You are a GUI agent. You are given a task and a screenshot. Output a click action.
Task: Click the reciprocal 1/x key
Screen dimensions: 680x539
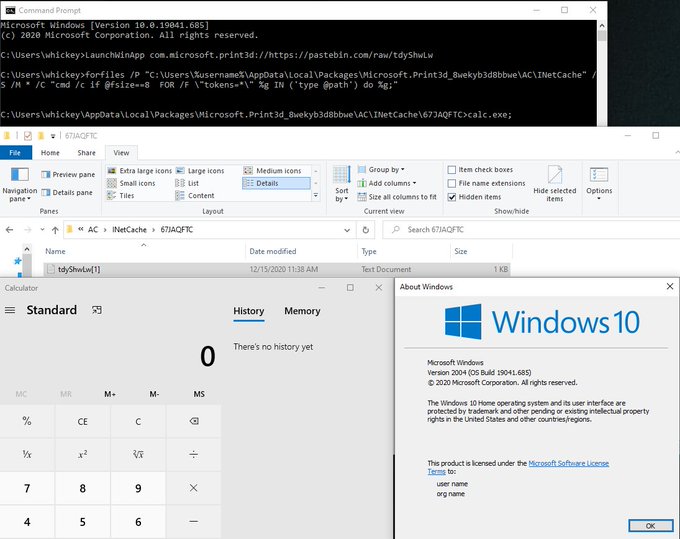point(27,454)
